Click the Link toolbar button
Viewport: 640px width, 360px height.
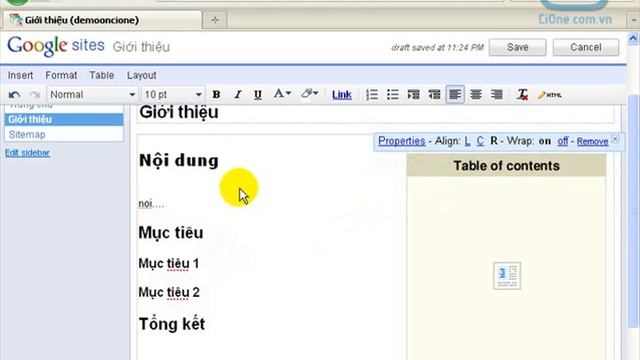[342, 95]
